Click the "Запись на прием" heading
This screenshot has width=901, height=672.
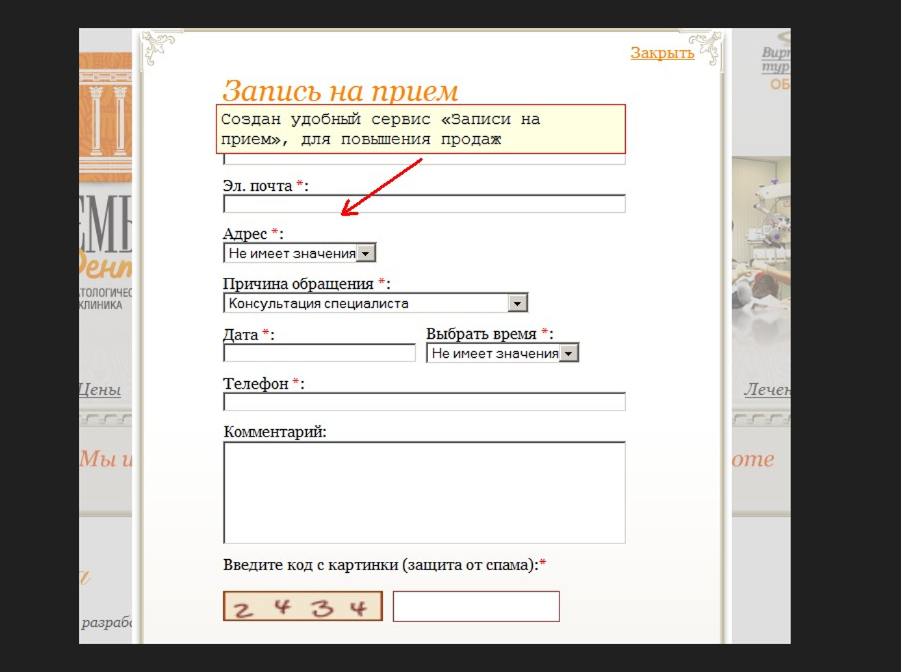(x=341, y=89)
